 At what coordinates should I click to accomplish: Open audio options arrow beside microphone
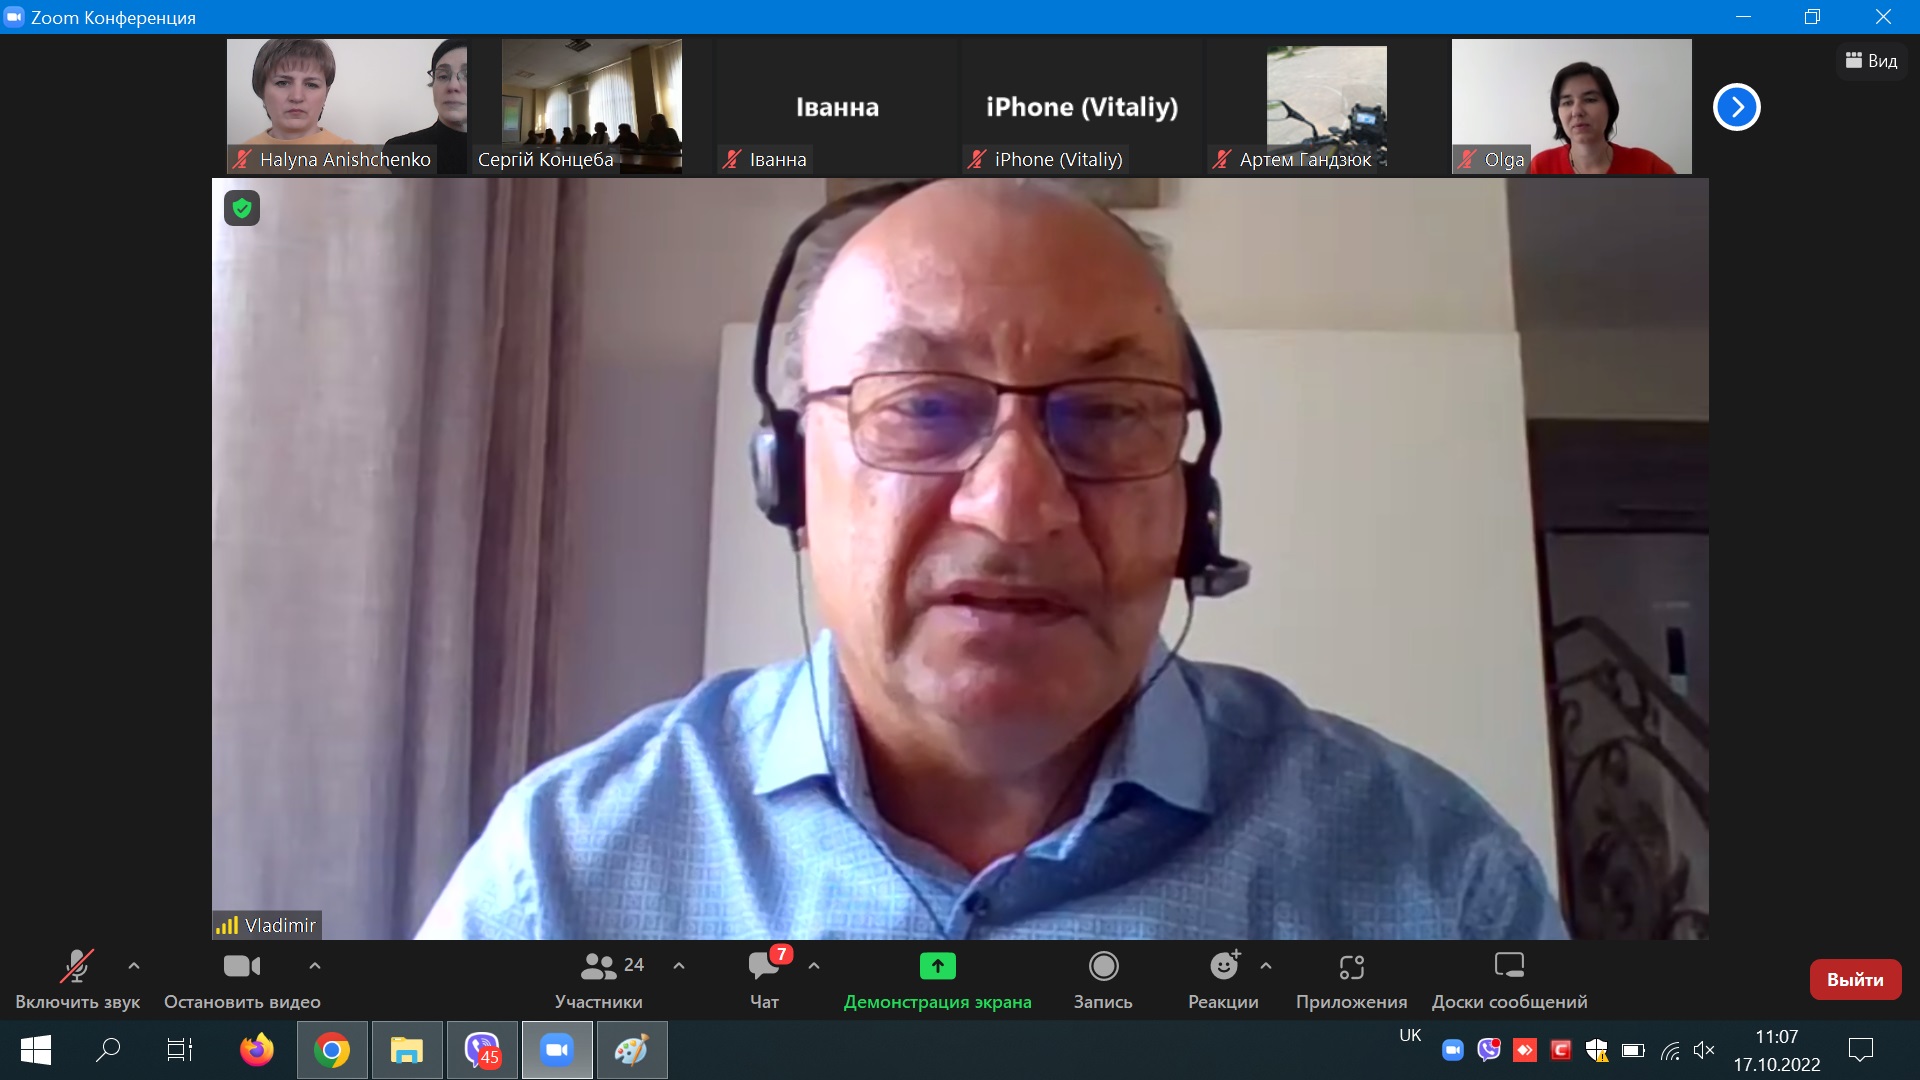(134, 966)
